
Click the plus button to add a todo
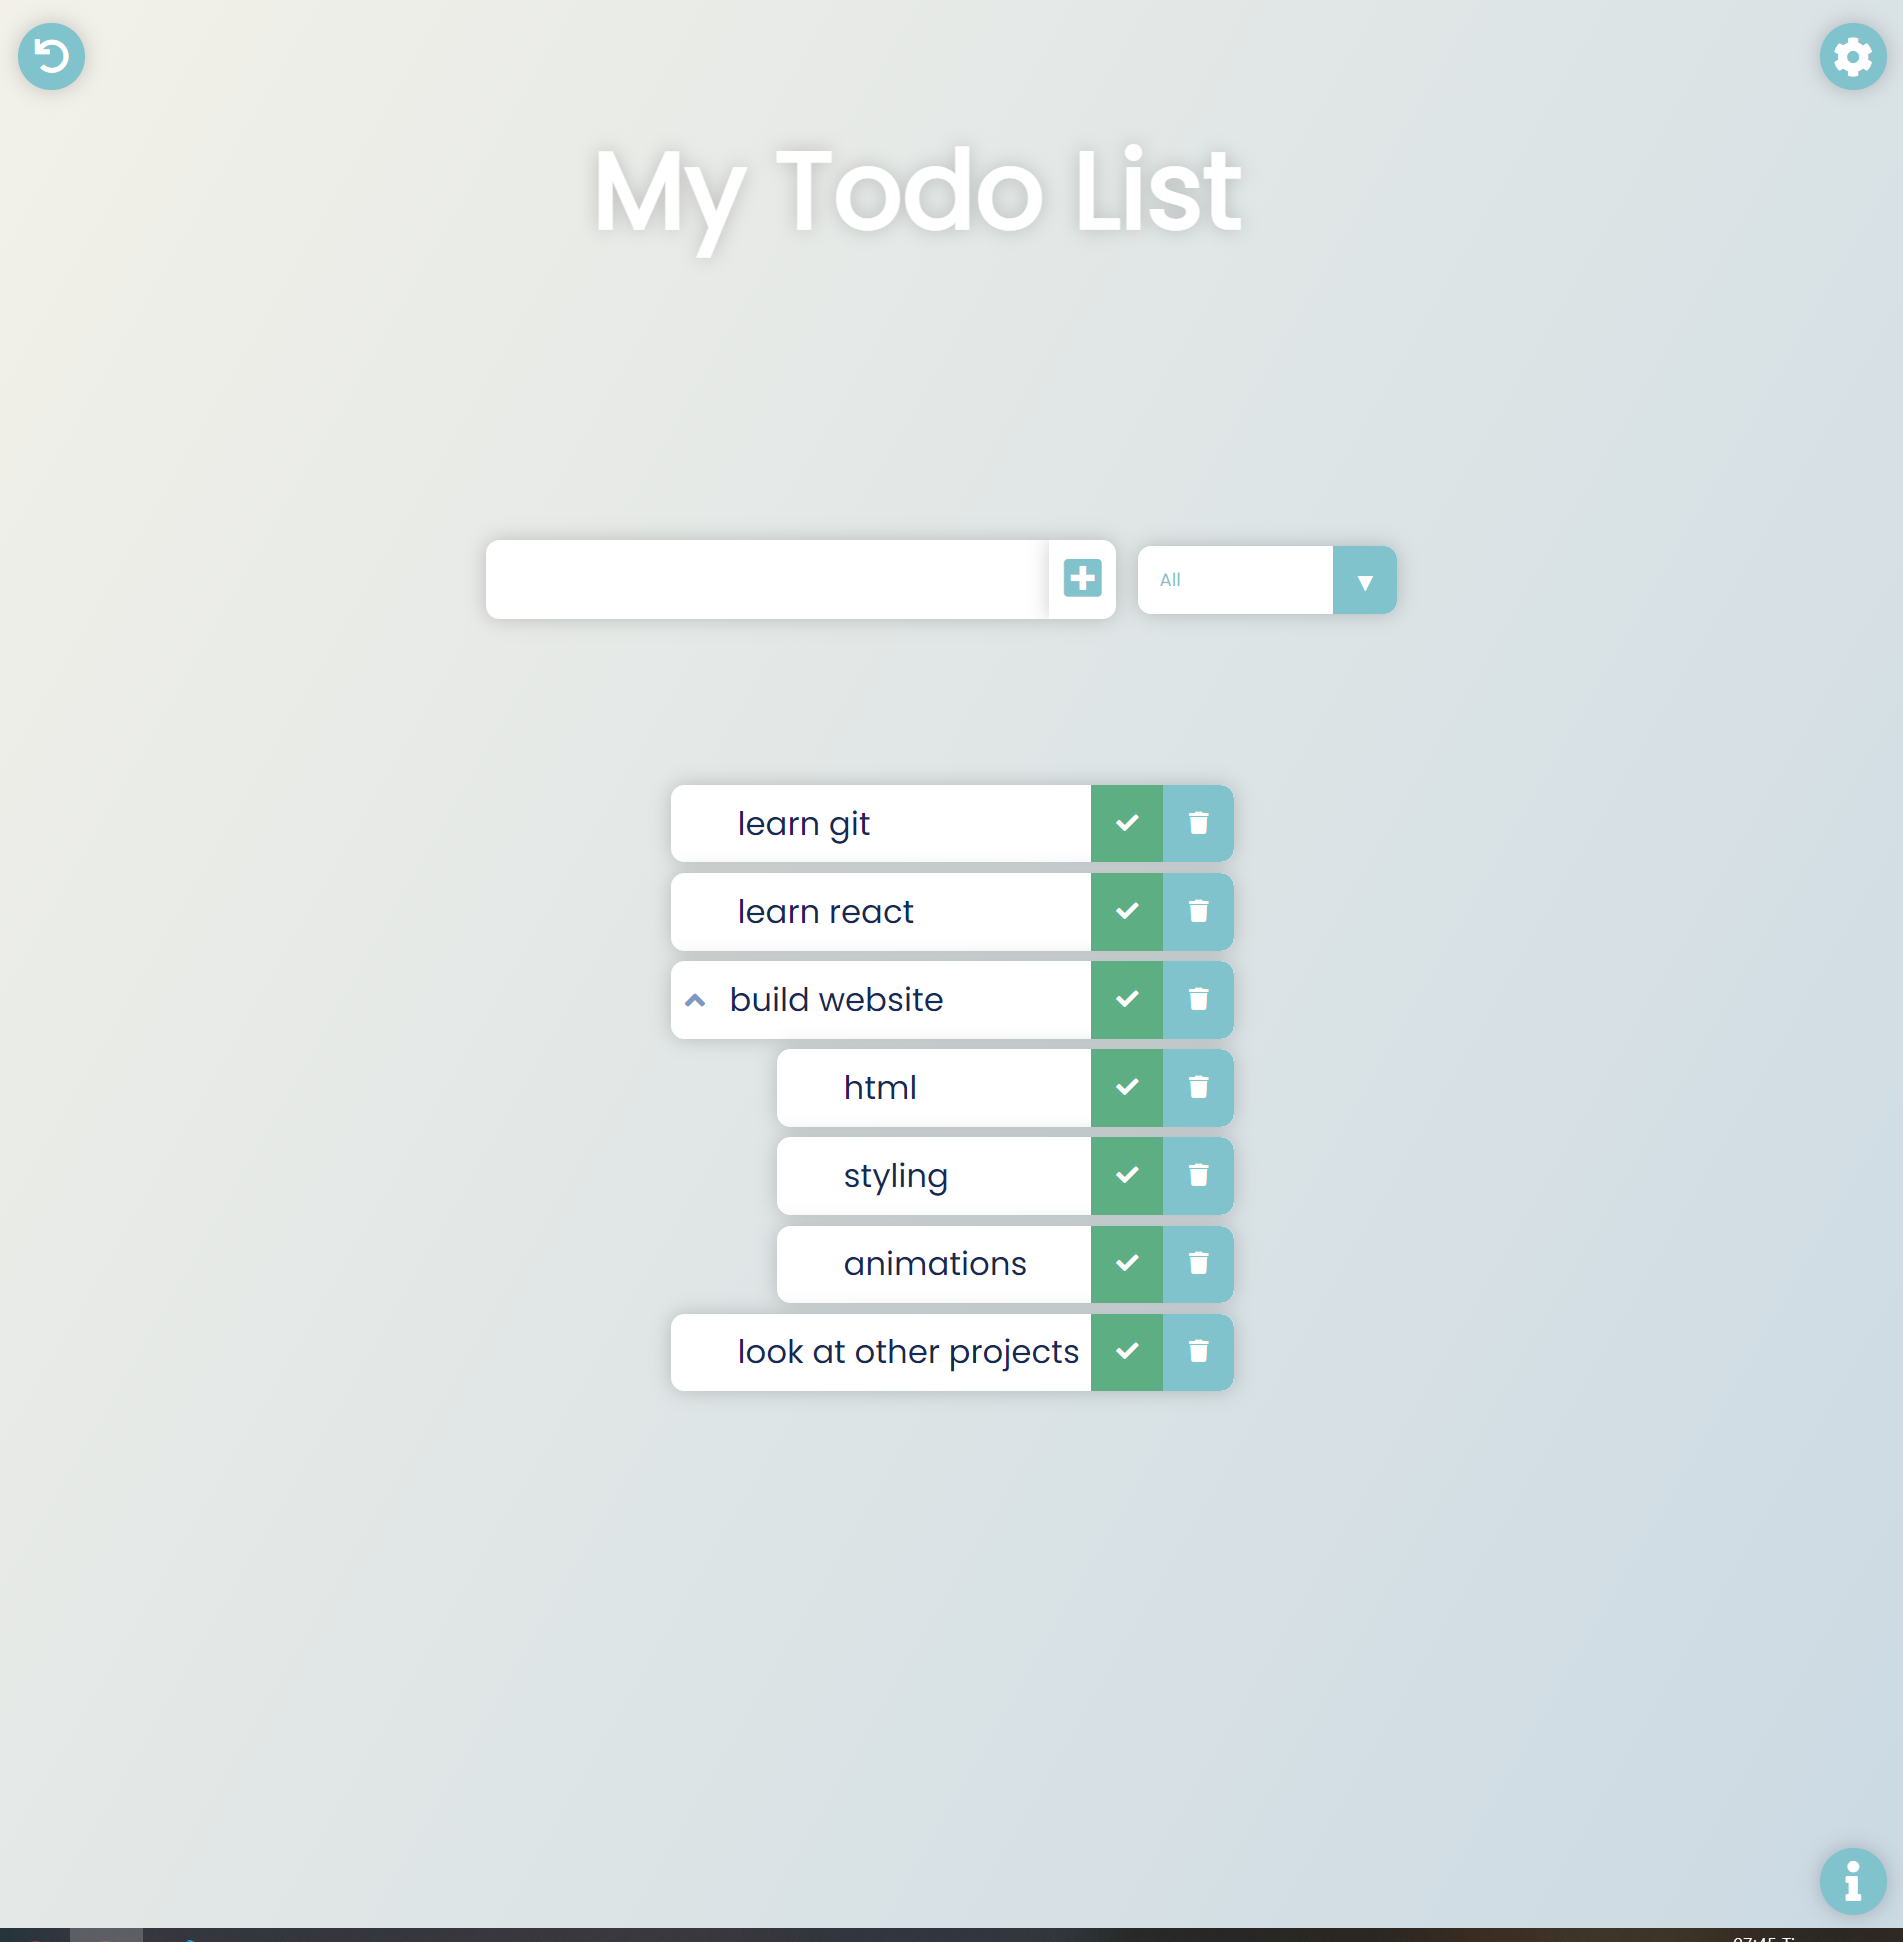click(1081, 579)
